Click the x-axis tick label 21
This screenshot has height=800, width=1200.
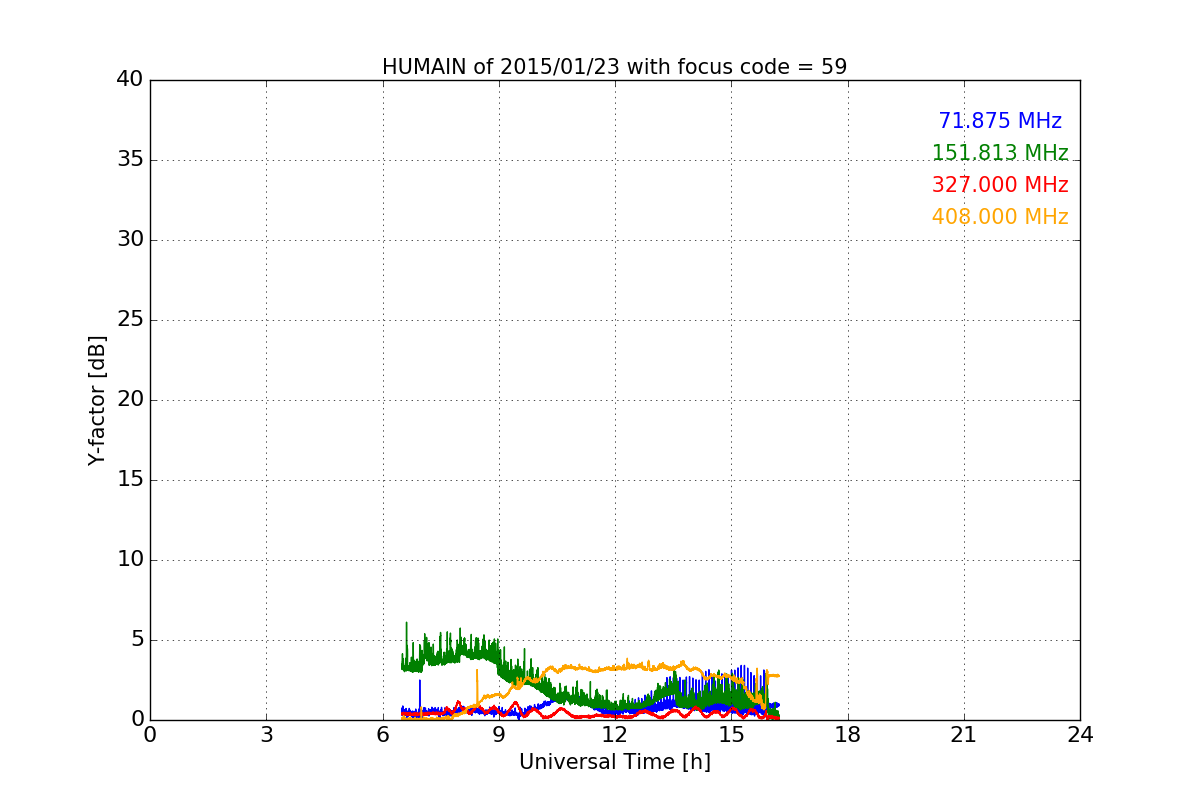tap(964, 734)
